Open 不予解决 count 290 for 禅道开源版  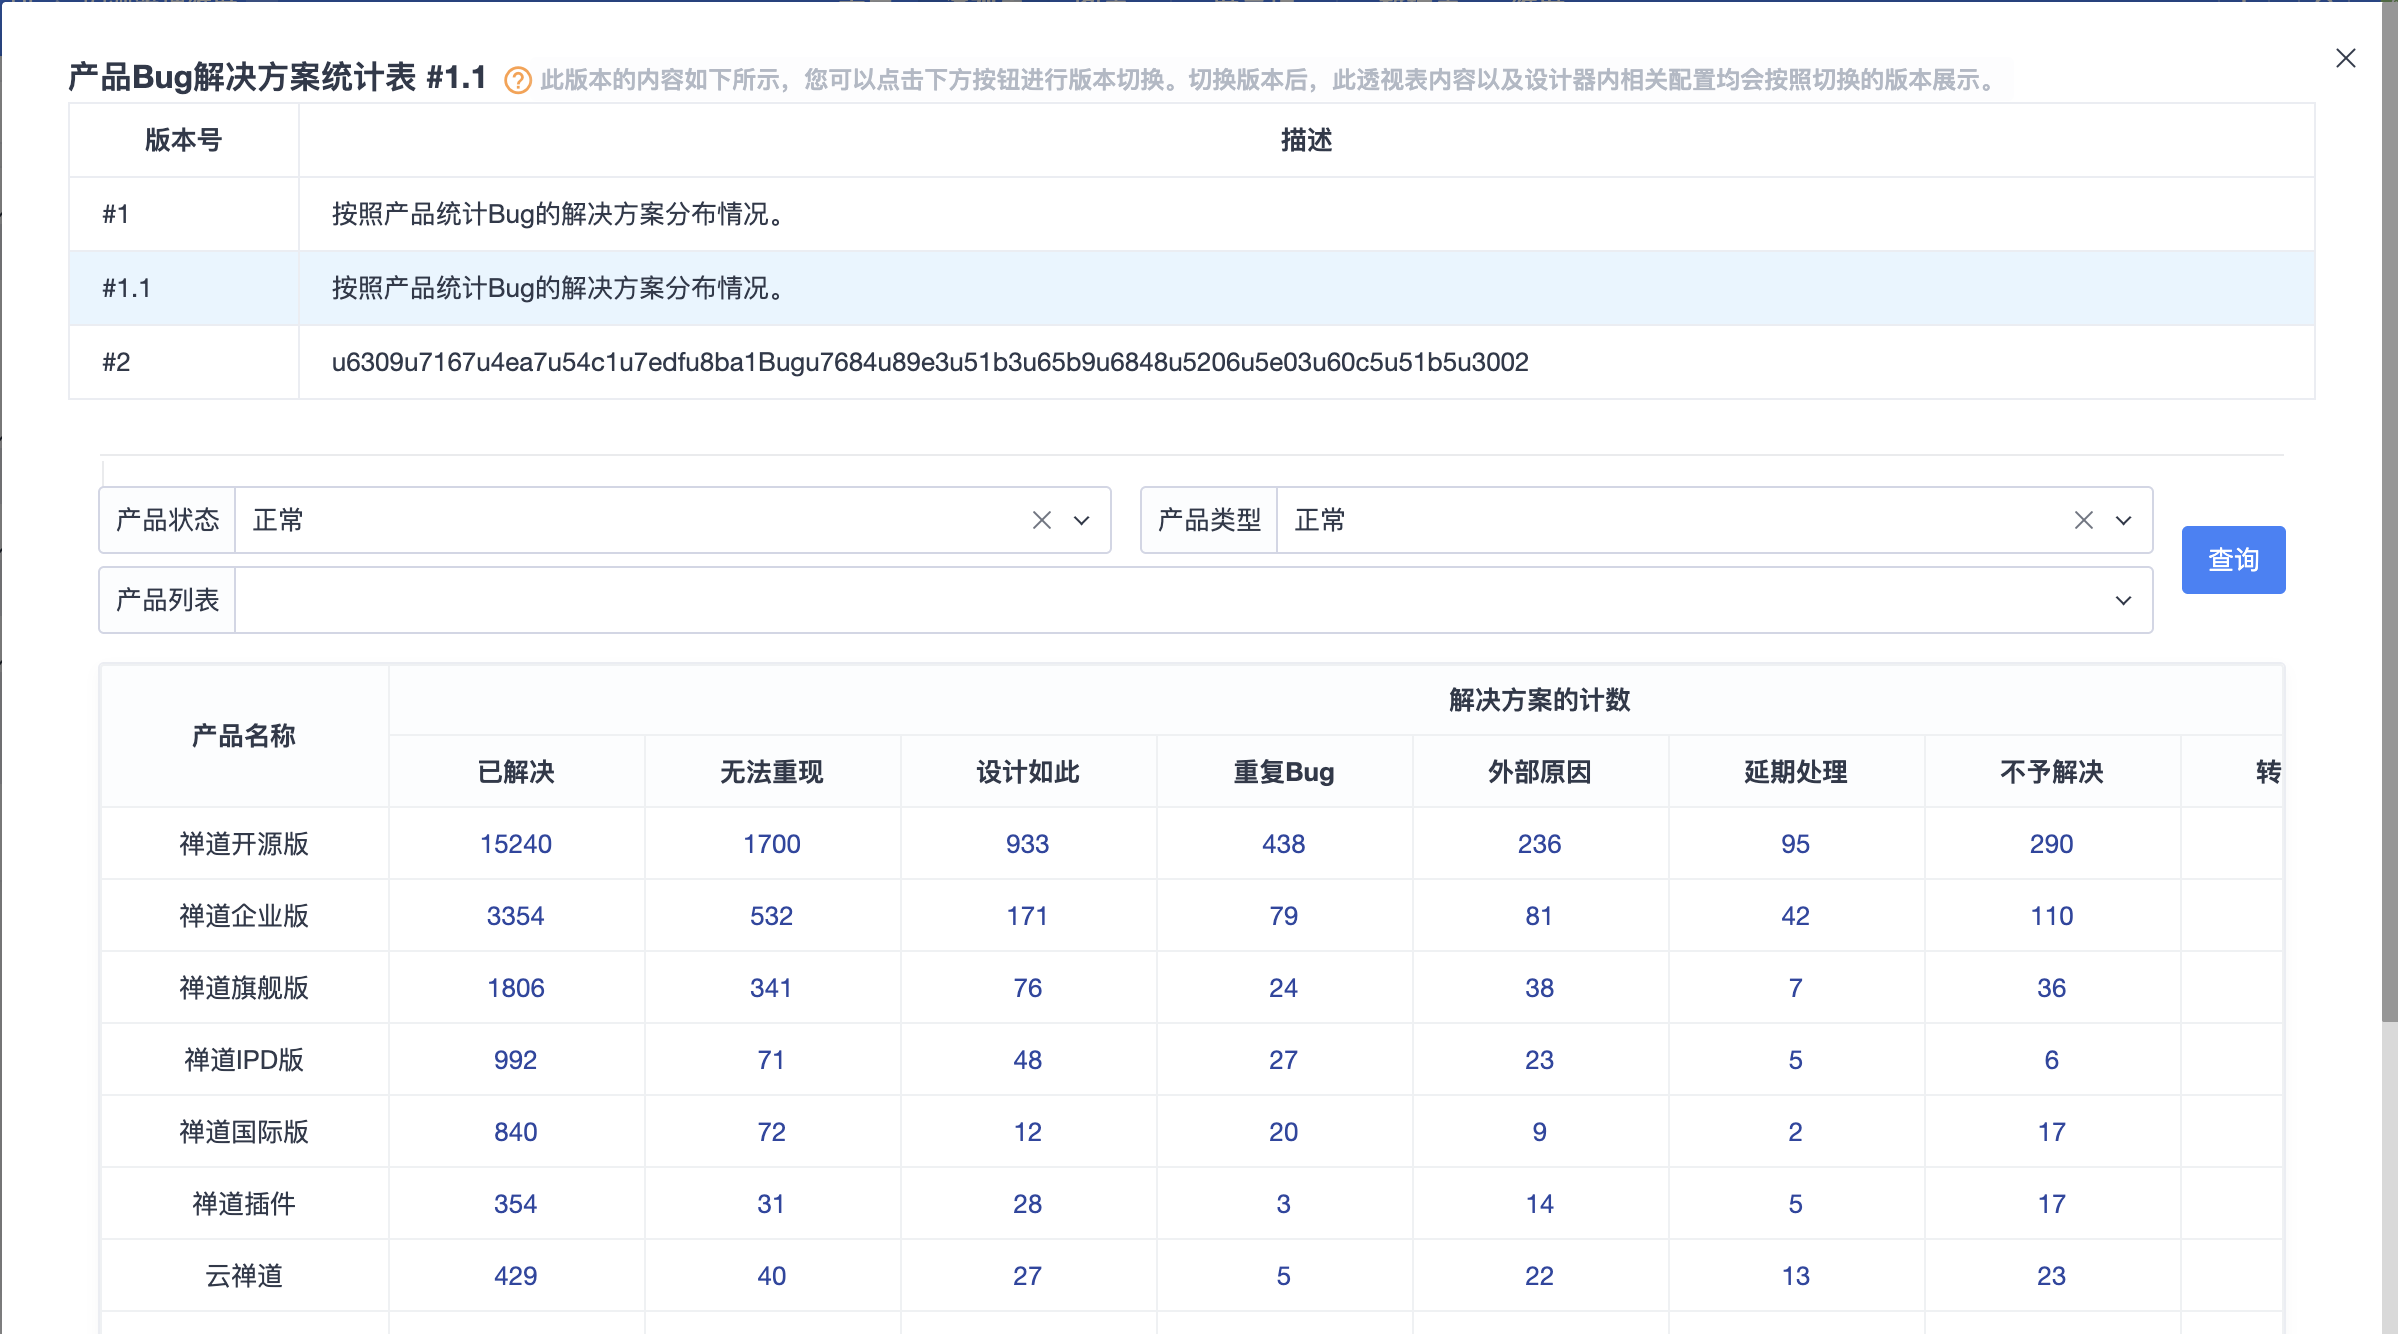[2052, 844]
